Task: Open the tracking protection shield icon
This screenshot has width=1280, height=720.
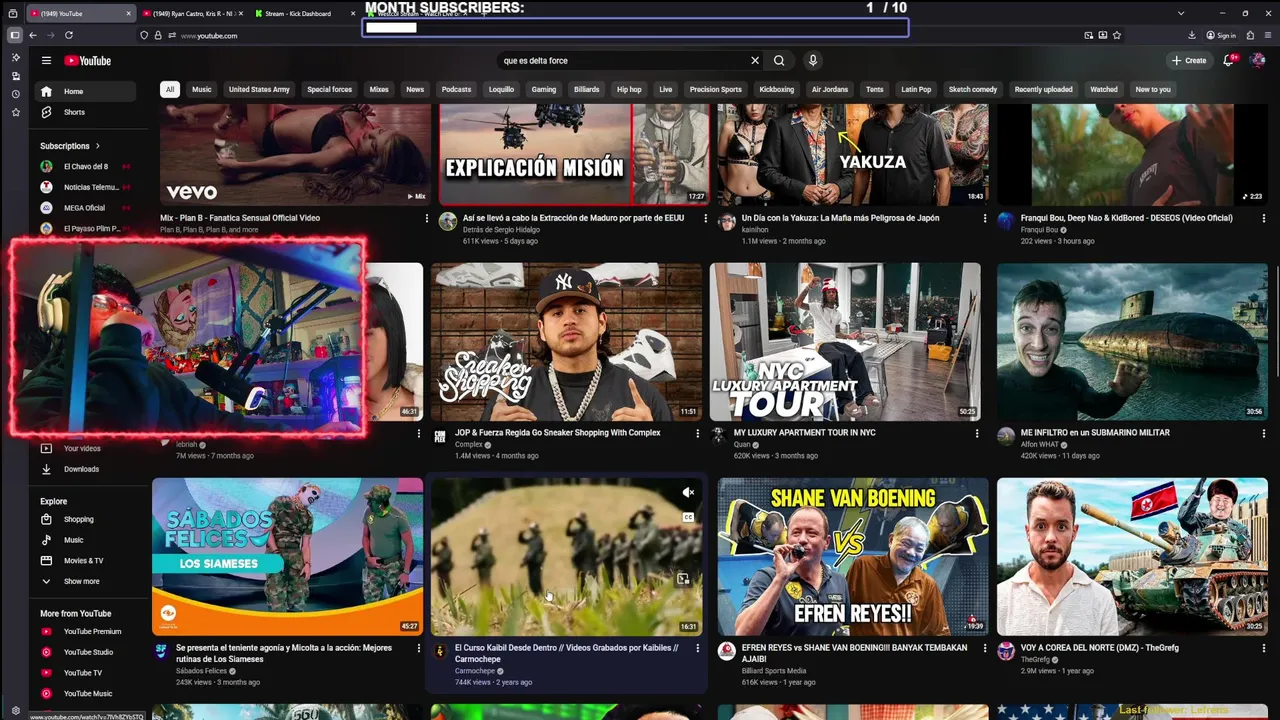Action: point(145,35)
